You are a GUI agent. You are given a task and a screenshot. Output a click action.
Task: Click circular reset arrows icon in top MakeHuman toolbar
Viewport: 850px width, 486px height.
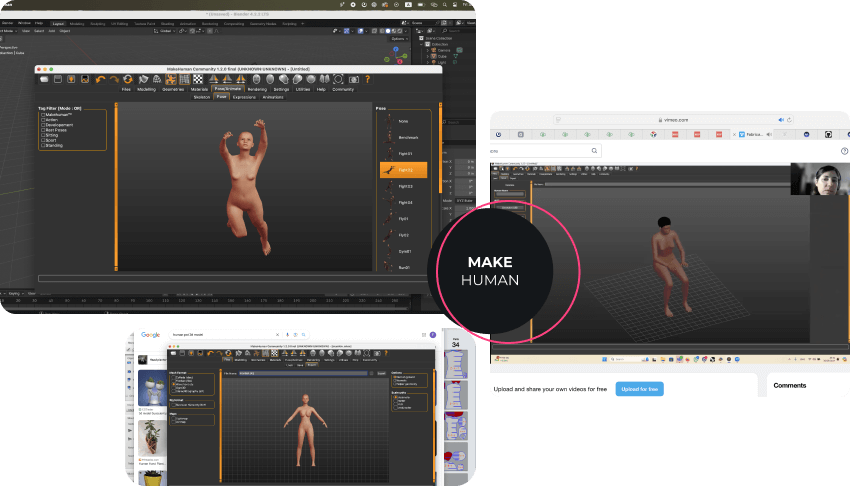[x=128, y=80]
